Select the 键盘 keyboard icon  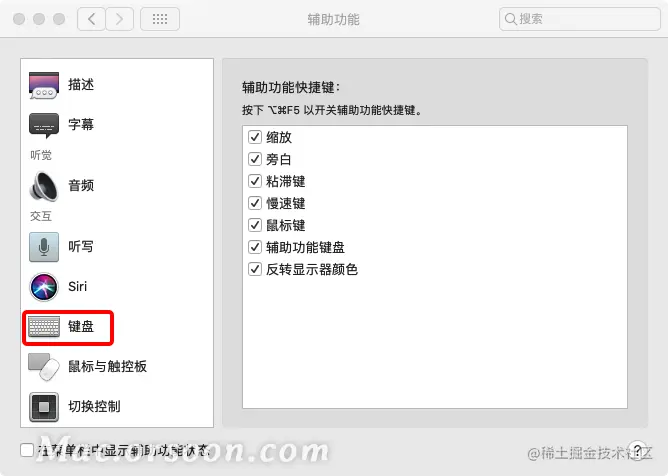tap(43, 327)
